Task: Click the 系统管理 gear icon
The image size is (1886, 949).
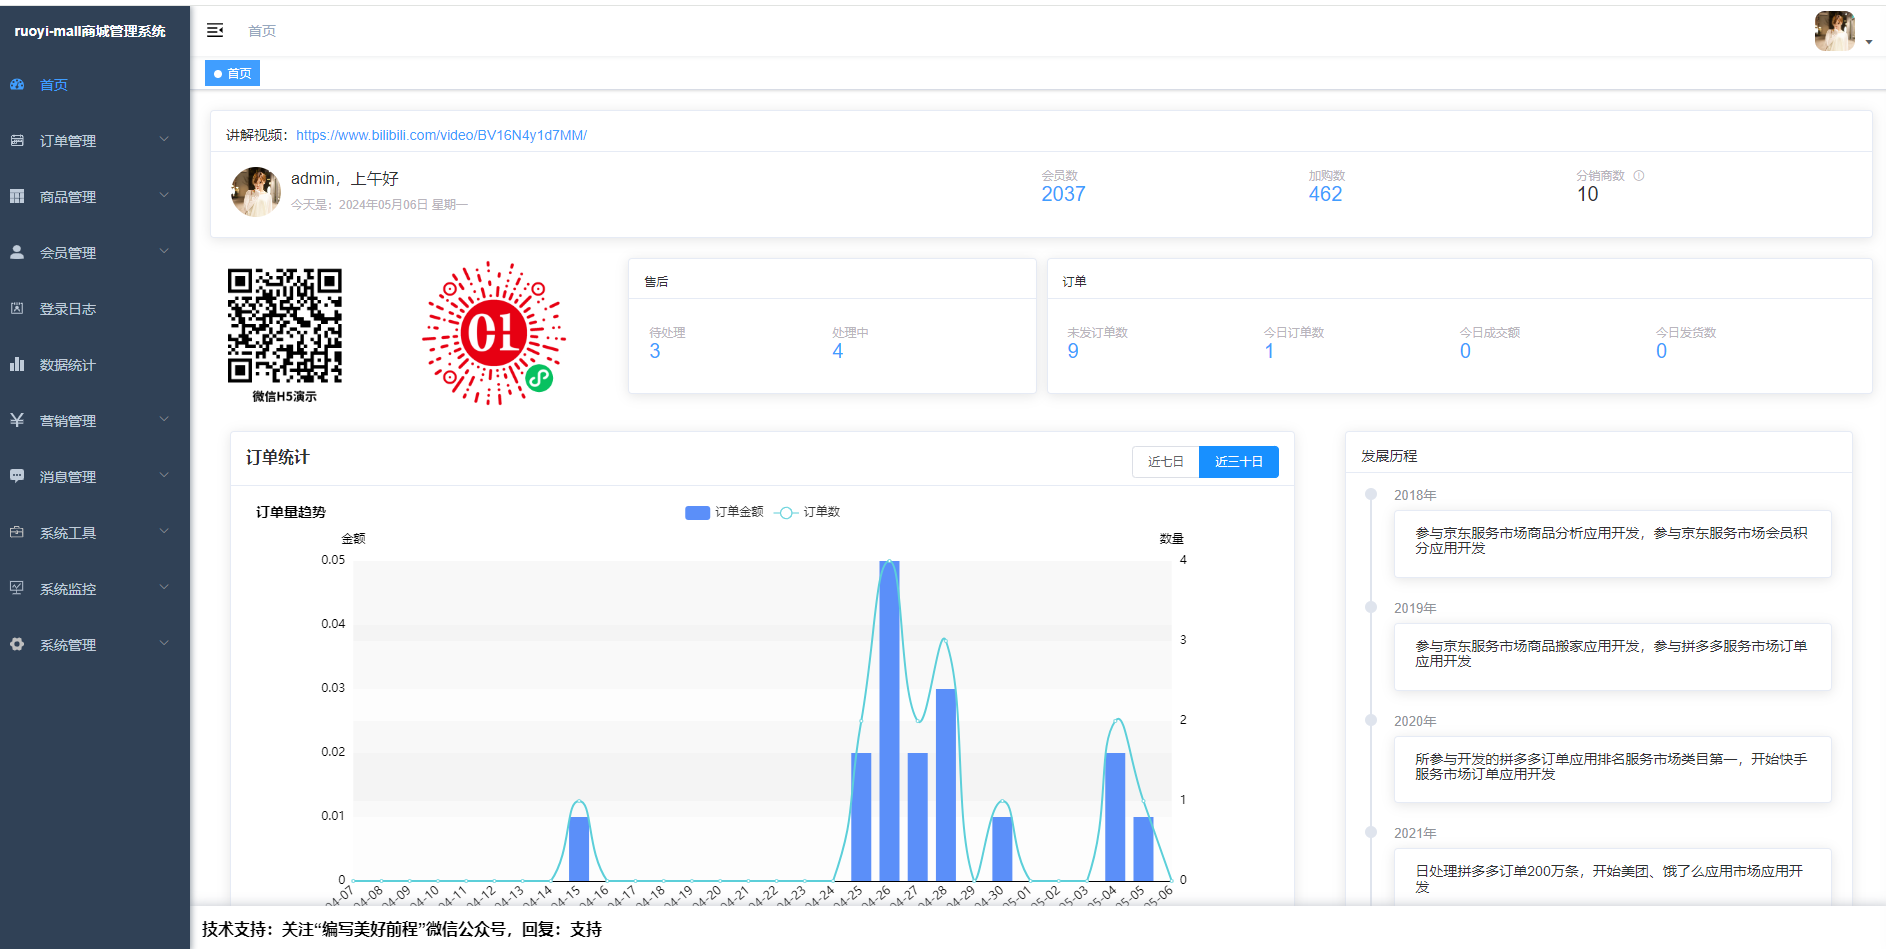Action: [x=17, y=645]
